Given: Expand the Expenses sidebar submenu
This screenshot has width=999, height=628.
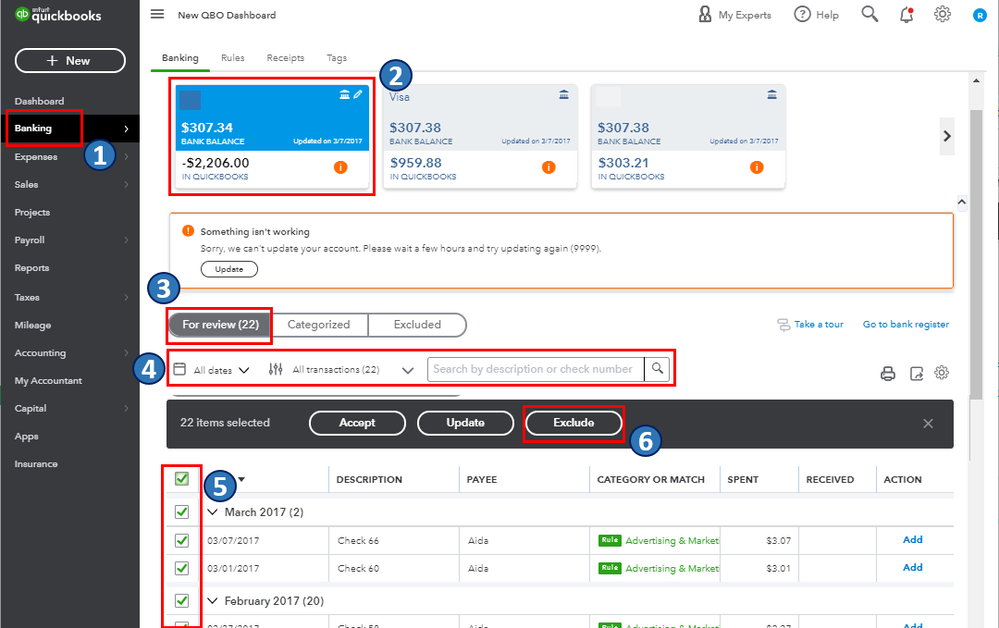Looking at the screenshot, I should [x=126, y=157].
